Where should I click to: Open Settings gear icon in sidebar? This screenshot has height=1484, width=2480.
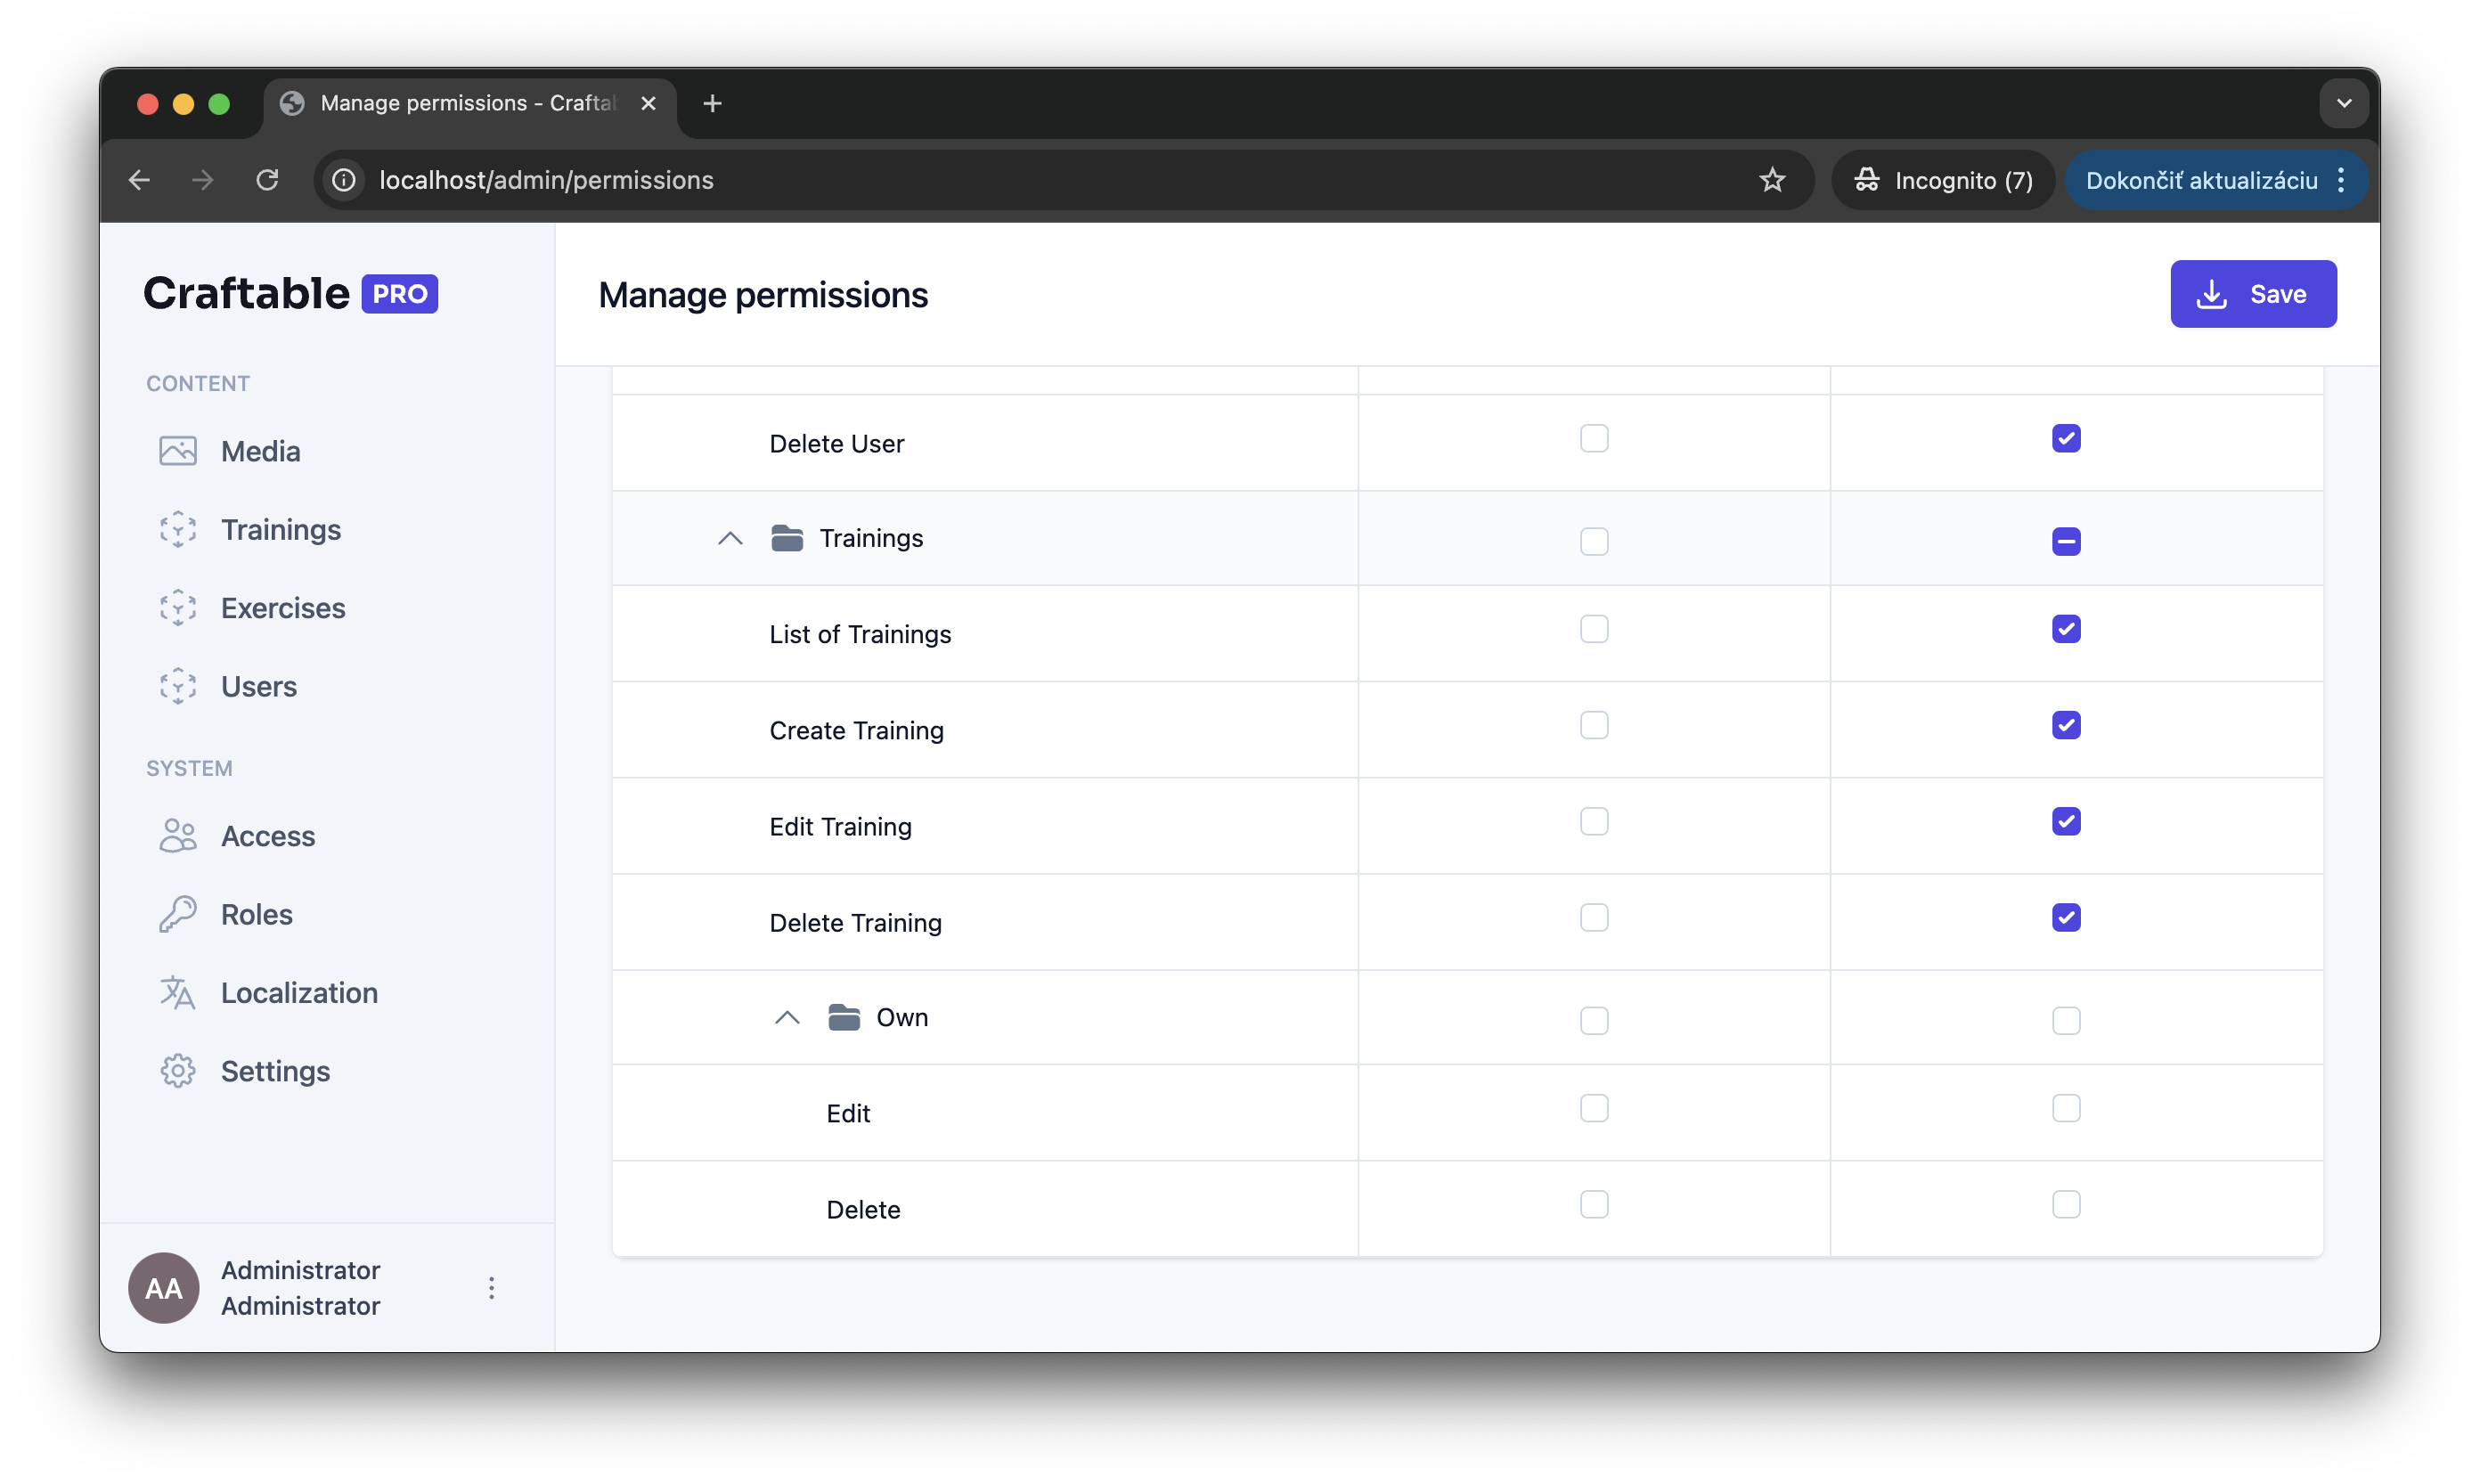pyautogui.click(x=178, y=1071)
